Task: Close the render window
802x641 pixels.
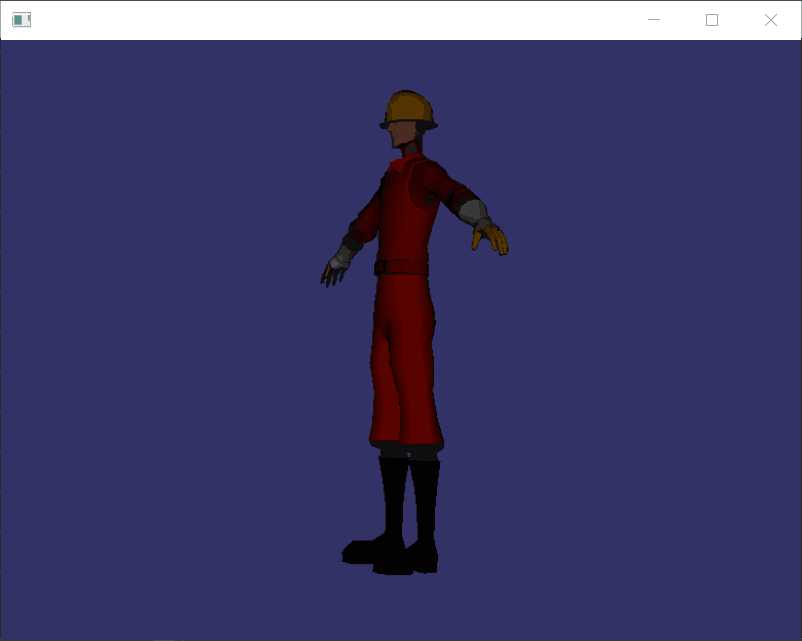Action: pos(771,20)
